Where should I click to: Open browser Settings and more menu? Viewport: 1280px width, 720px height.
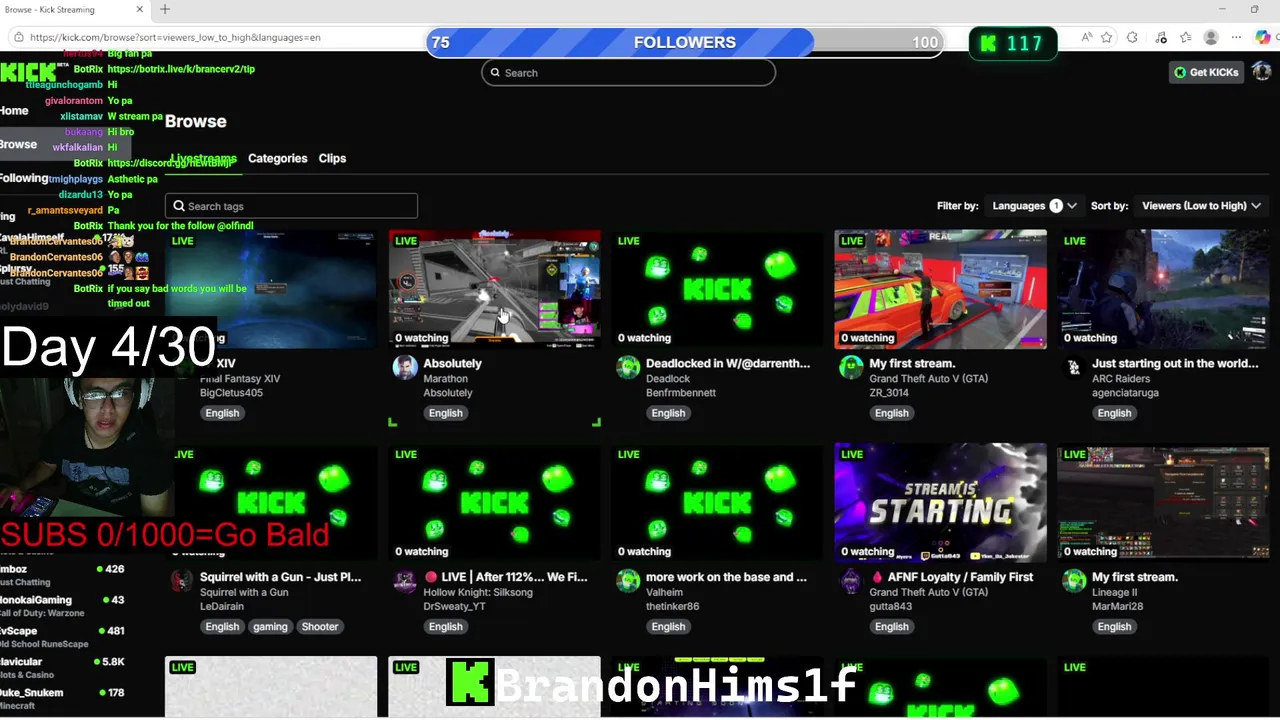tap(1237, 37)
